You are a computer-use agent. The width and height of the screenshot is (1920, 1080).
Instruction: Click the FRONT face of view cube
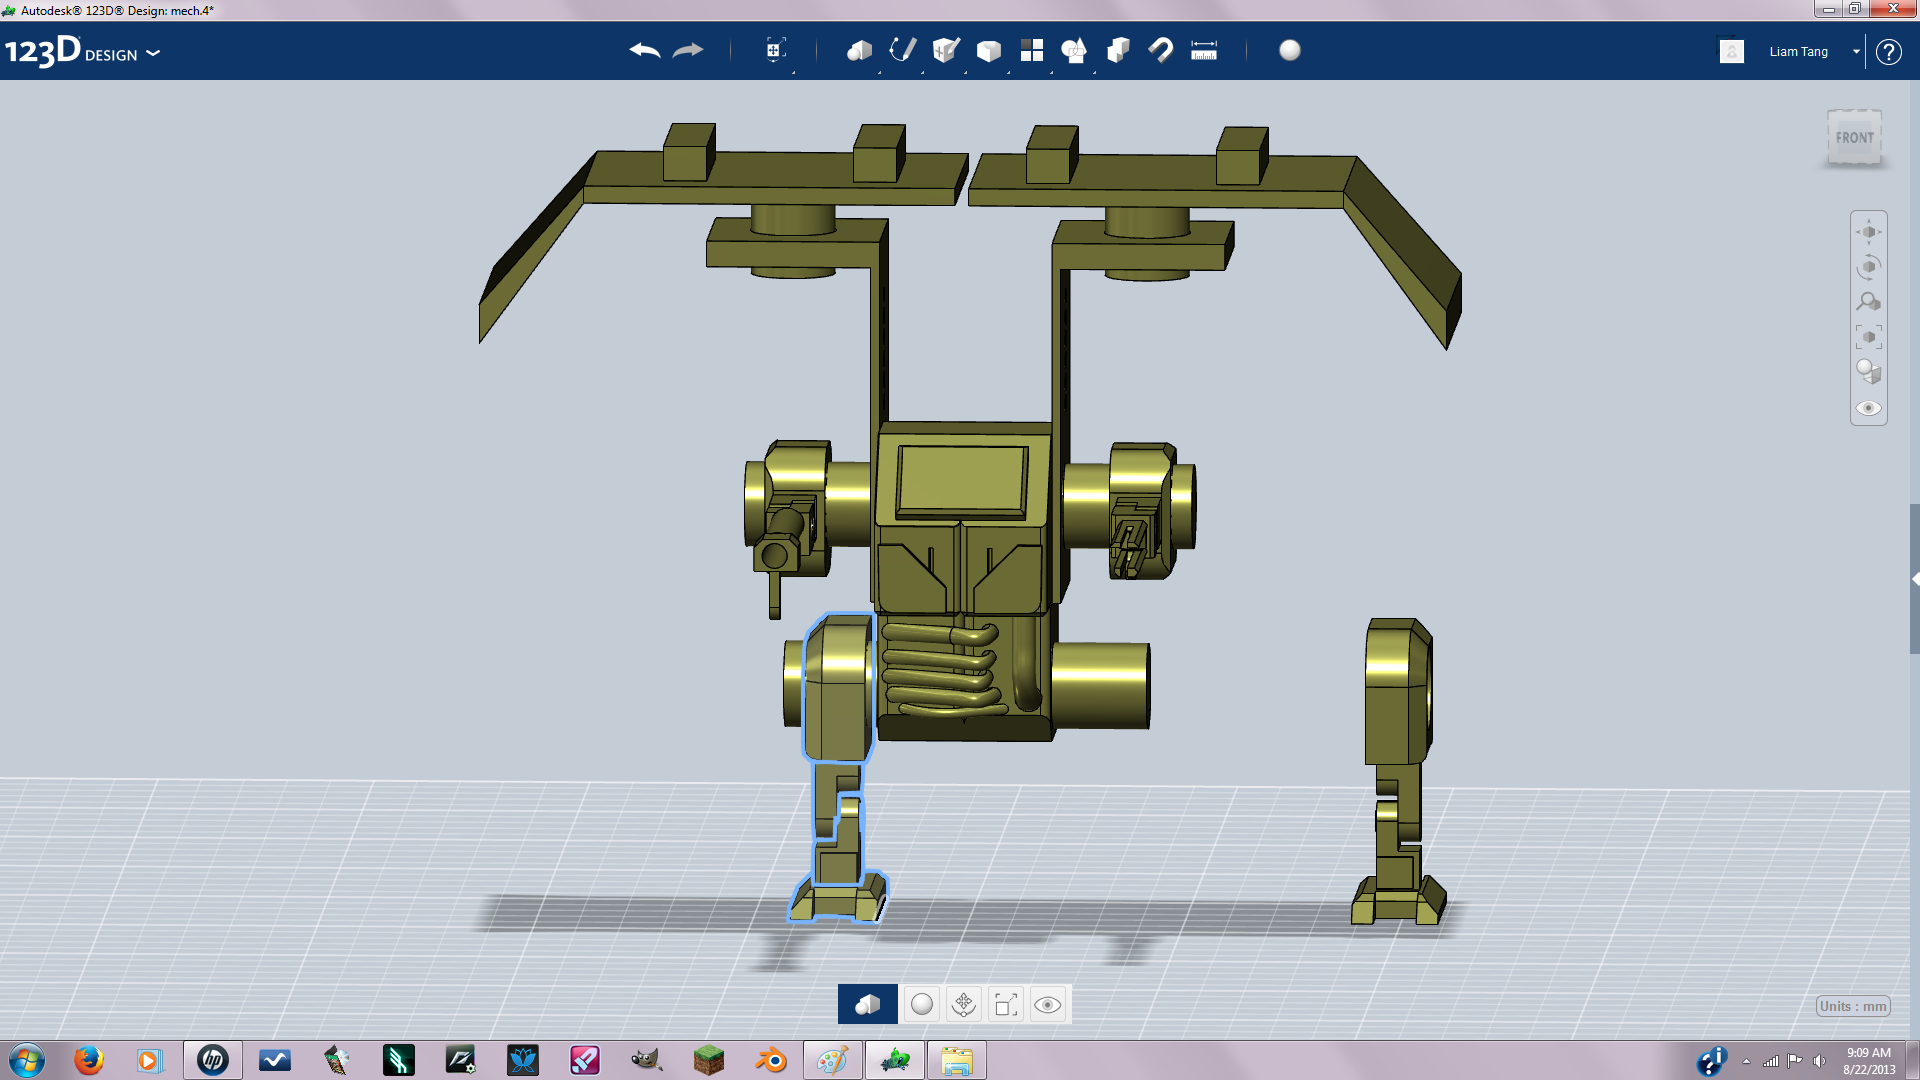coord(1855,138)
